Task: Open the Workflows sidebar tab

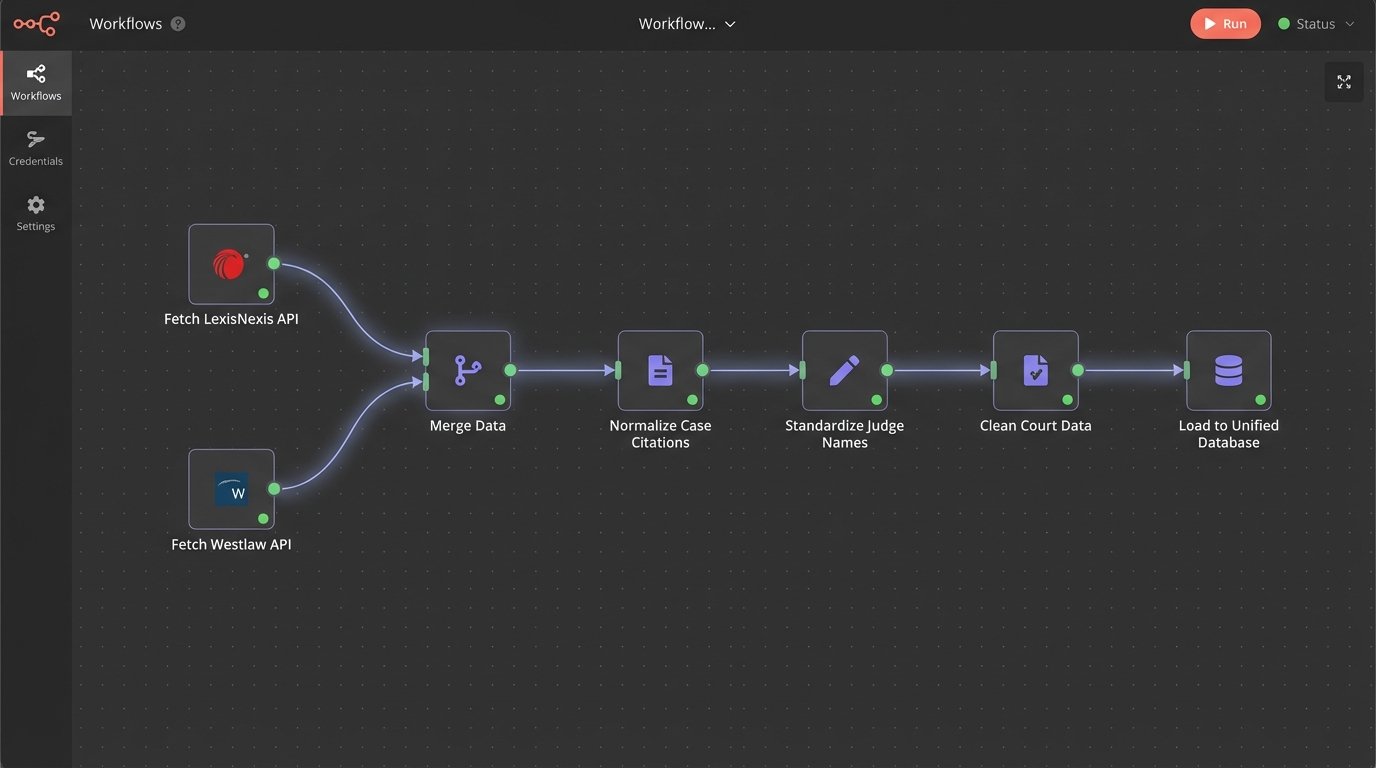Action: [36, 83]
